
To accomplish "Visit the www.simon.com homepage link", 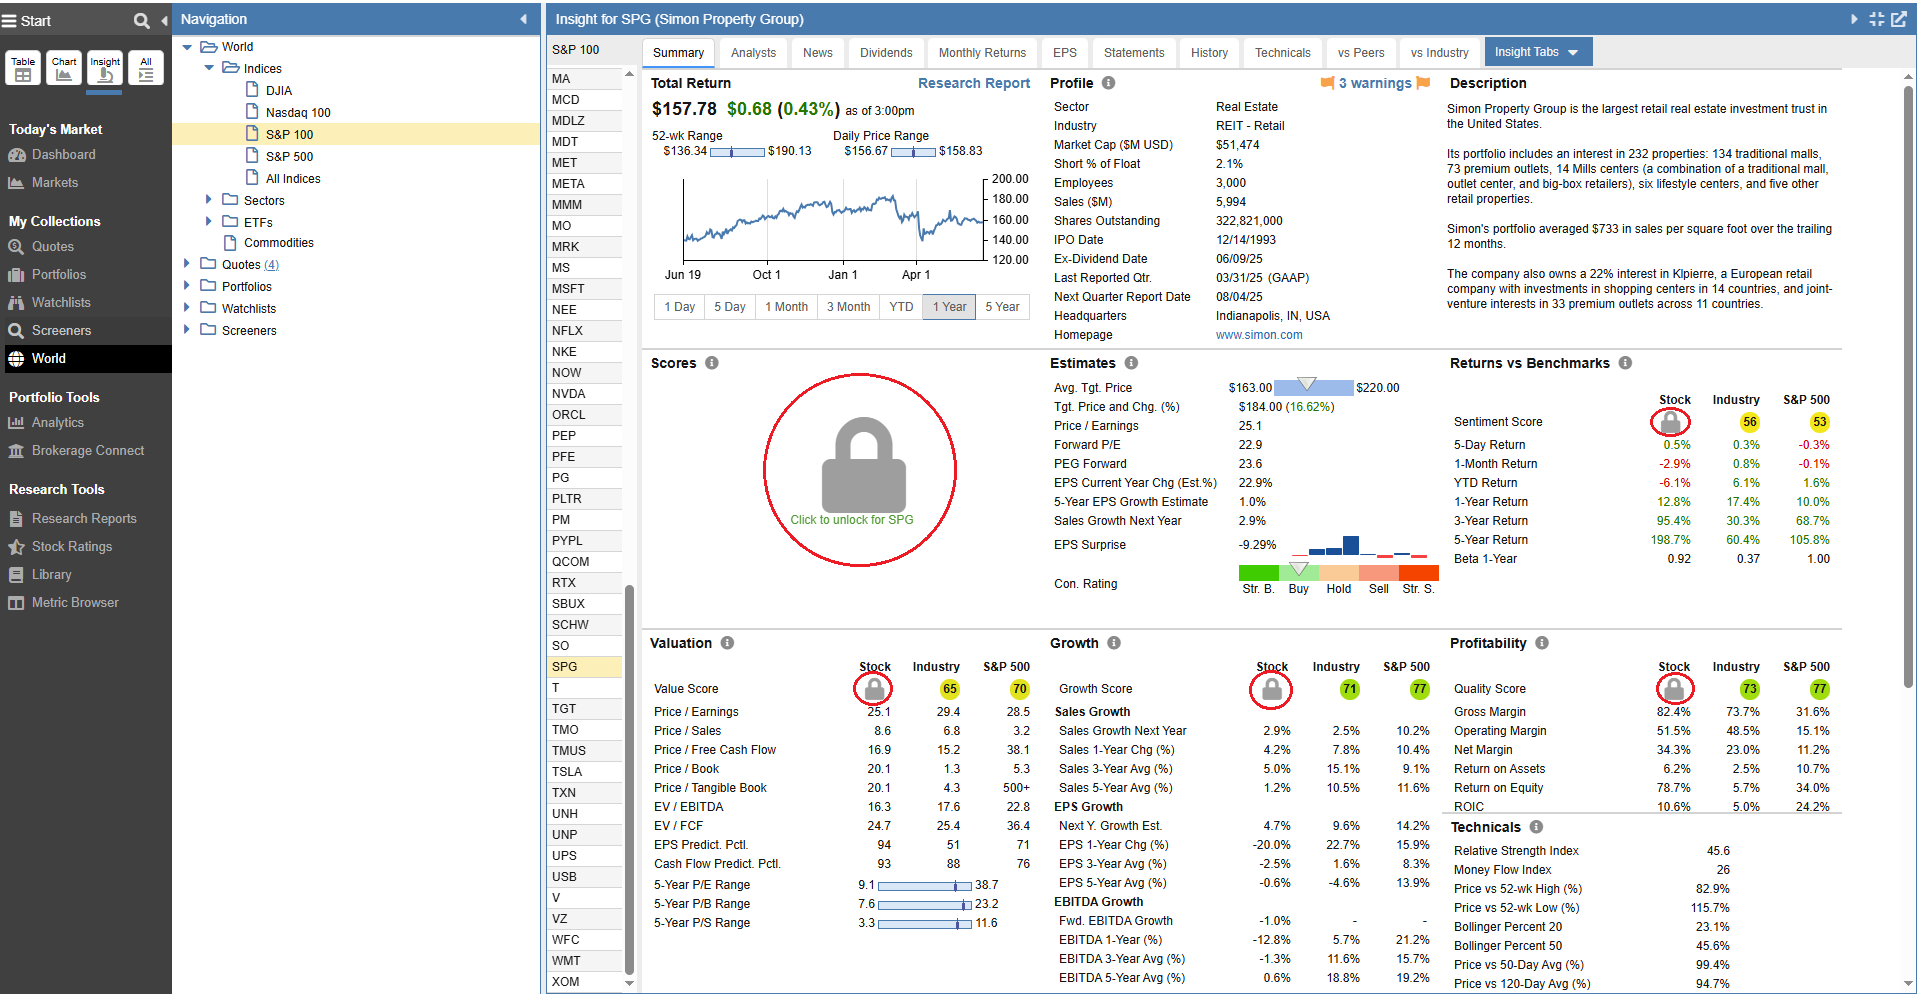I will [1259, 335].
